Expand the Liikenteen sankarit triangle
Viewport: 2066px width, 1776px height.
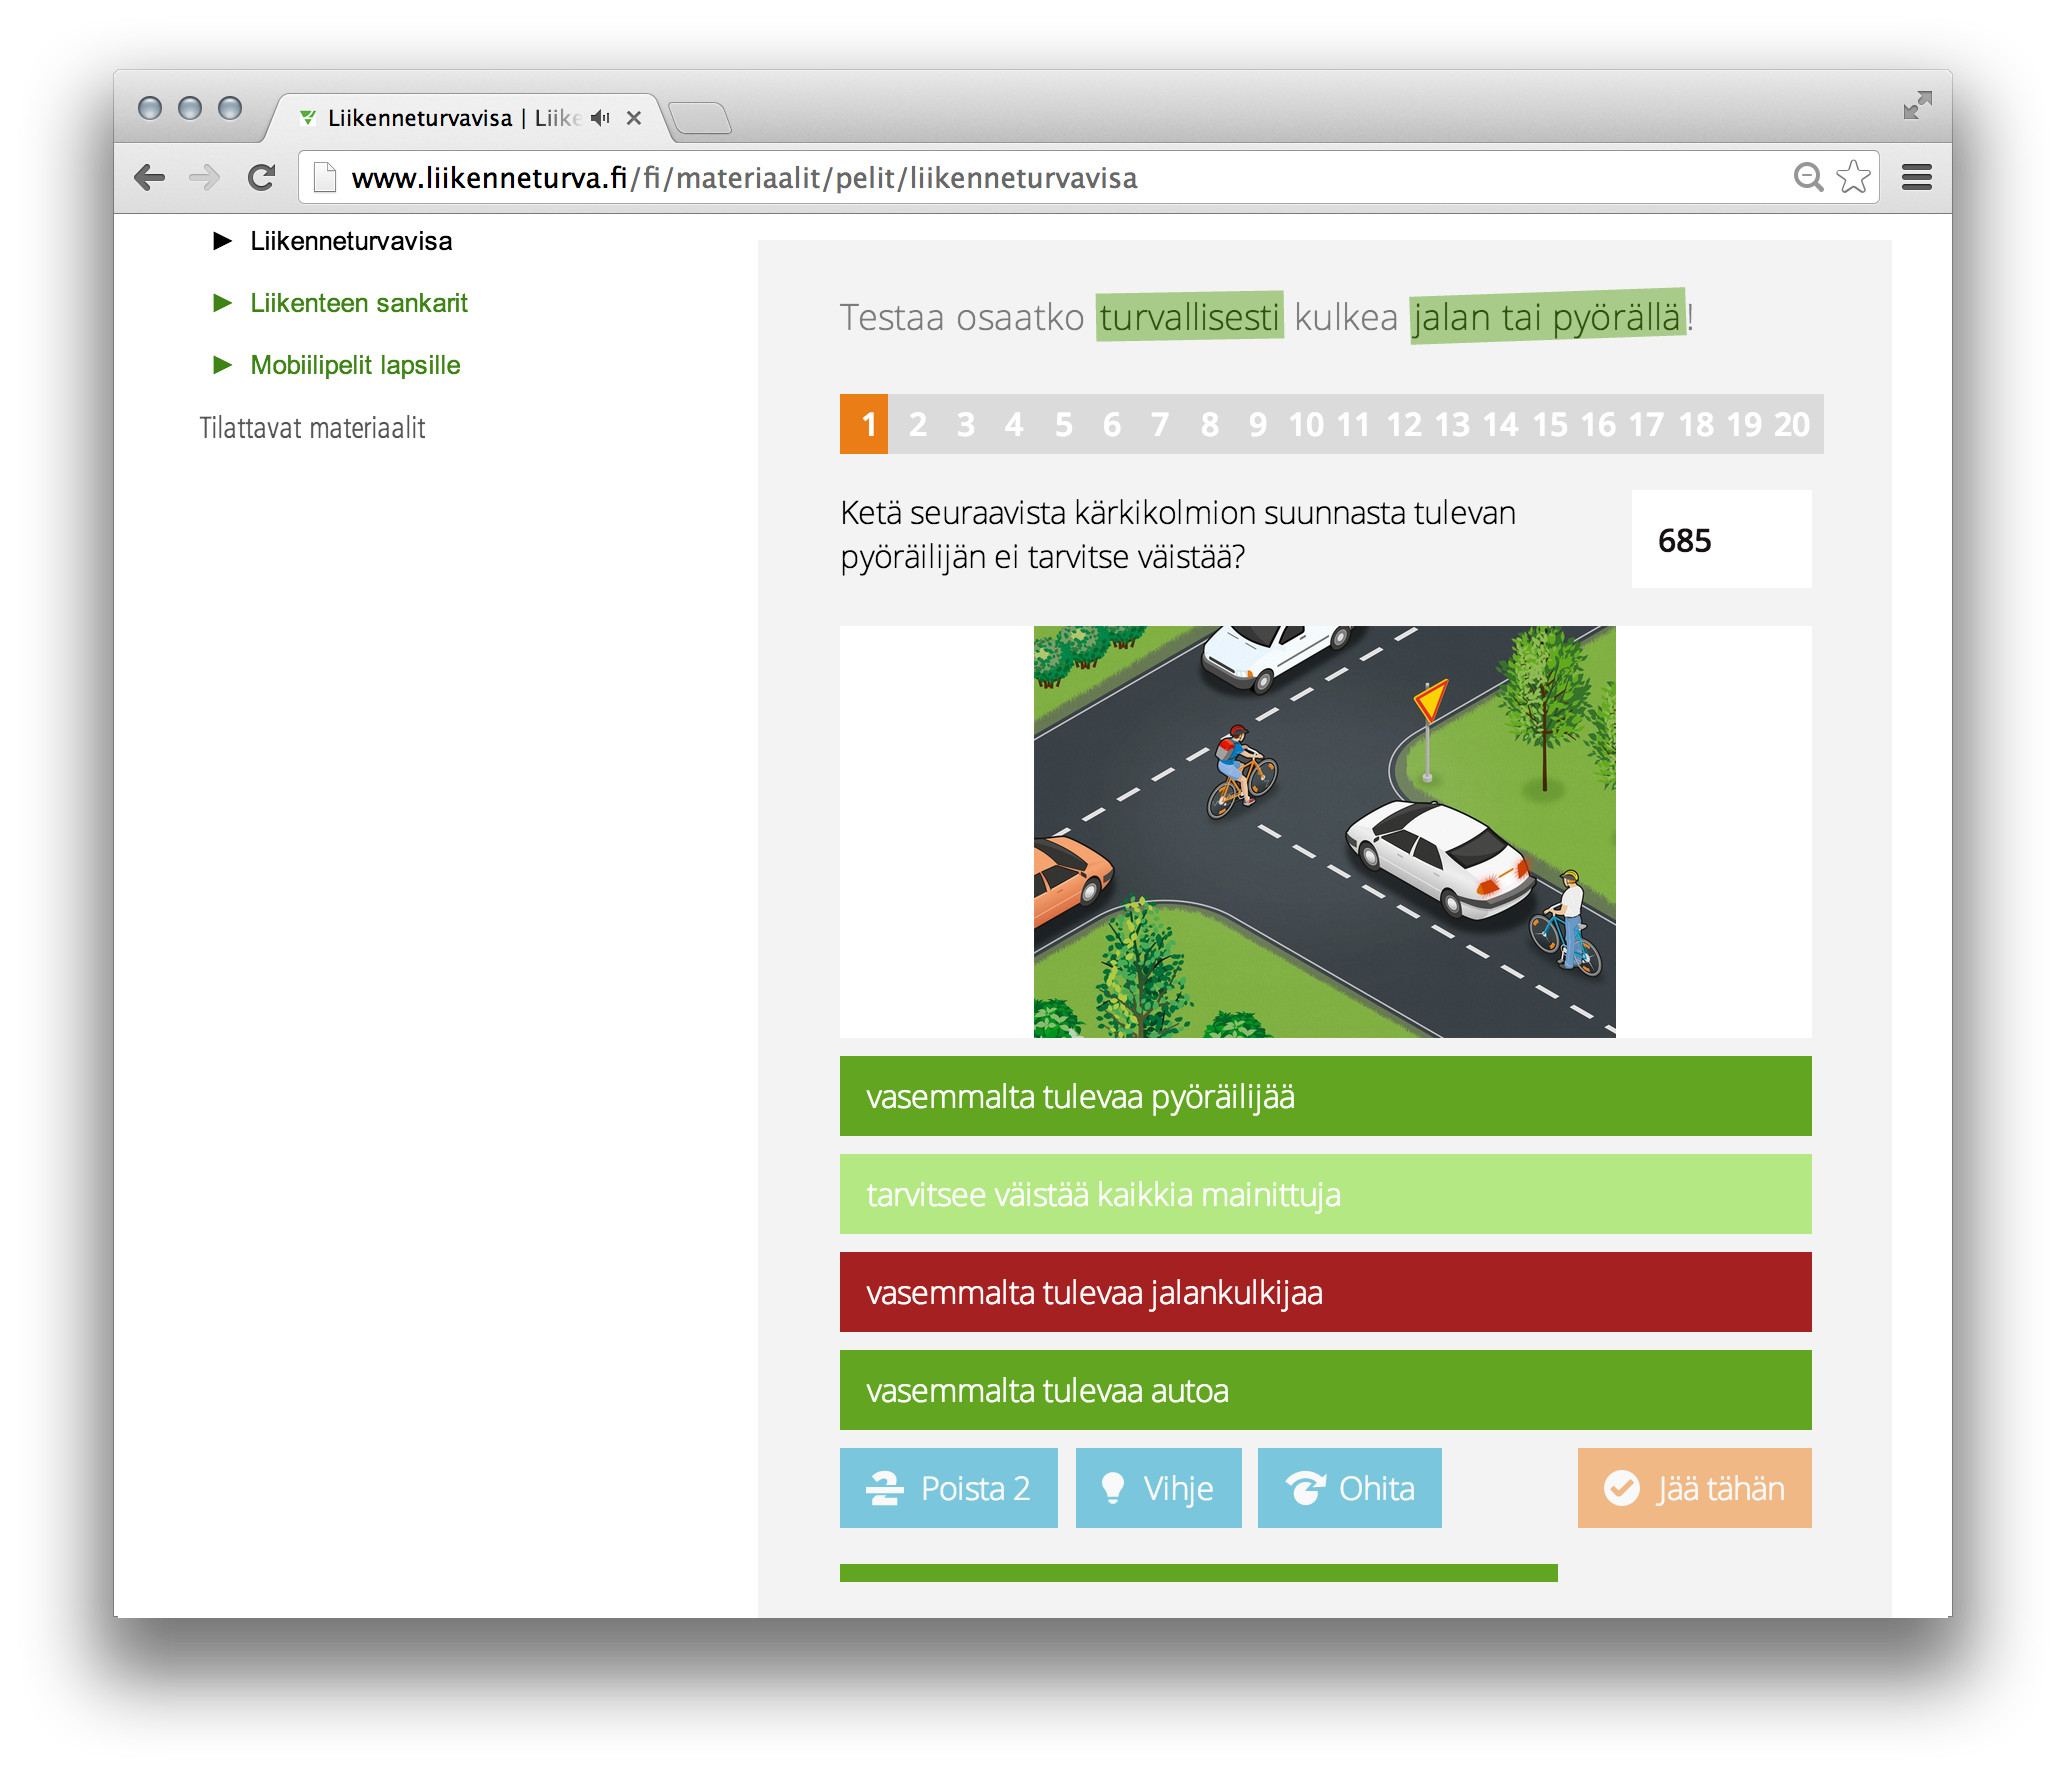[x=222, y=303]
